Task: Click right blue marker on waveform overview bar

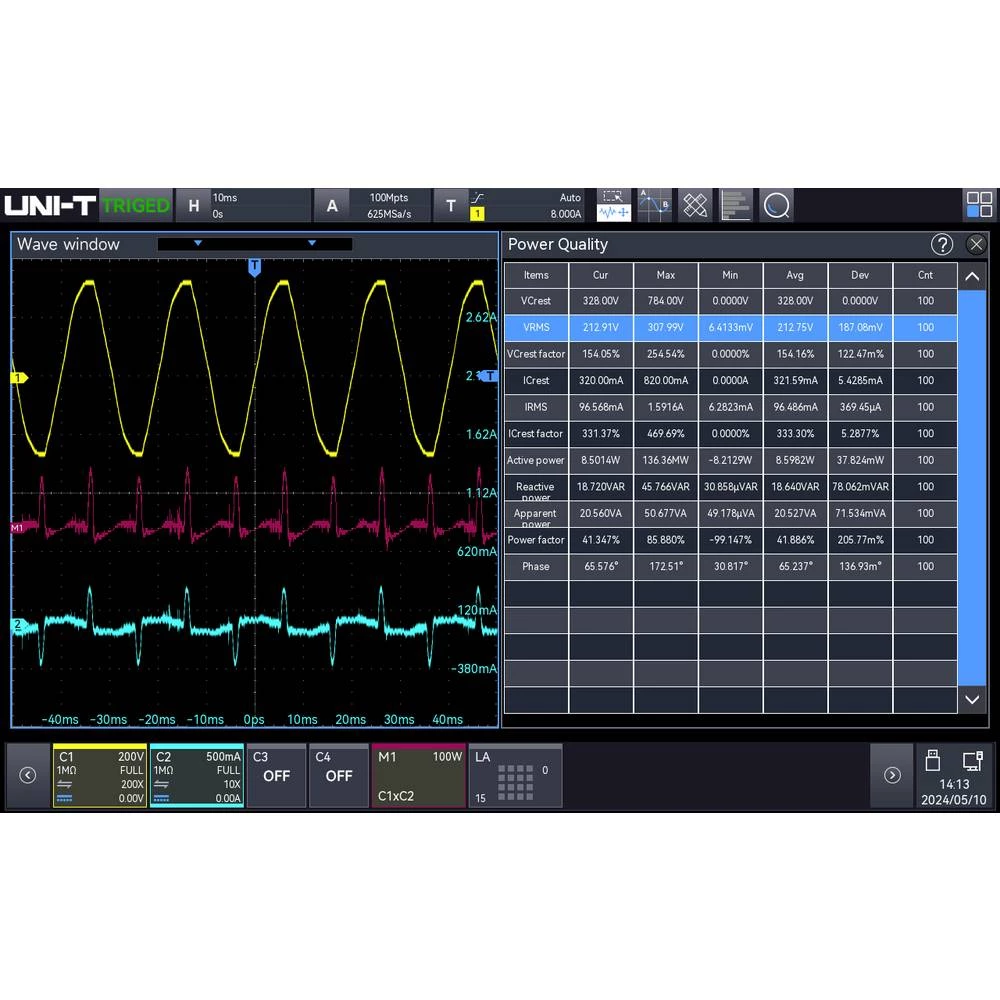Action: 312,243
